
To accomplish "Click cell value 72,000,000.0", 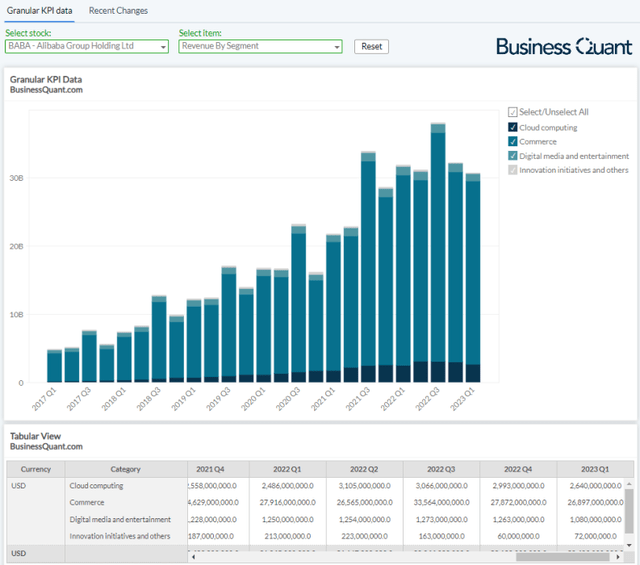I will pyautogui.click(x=596, y=536).
